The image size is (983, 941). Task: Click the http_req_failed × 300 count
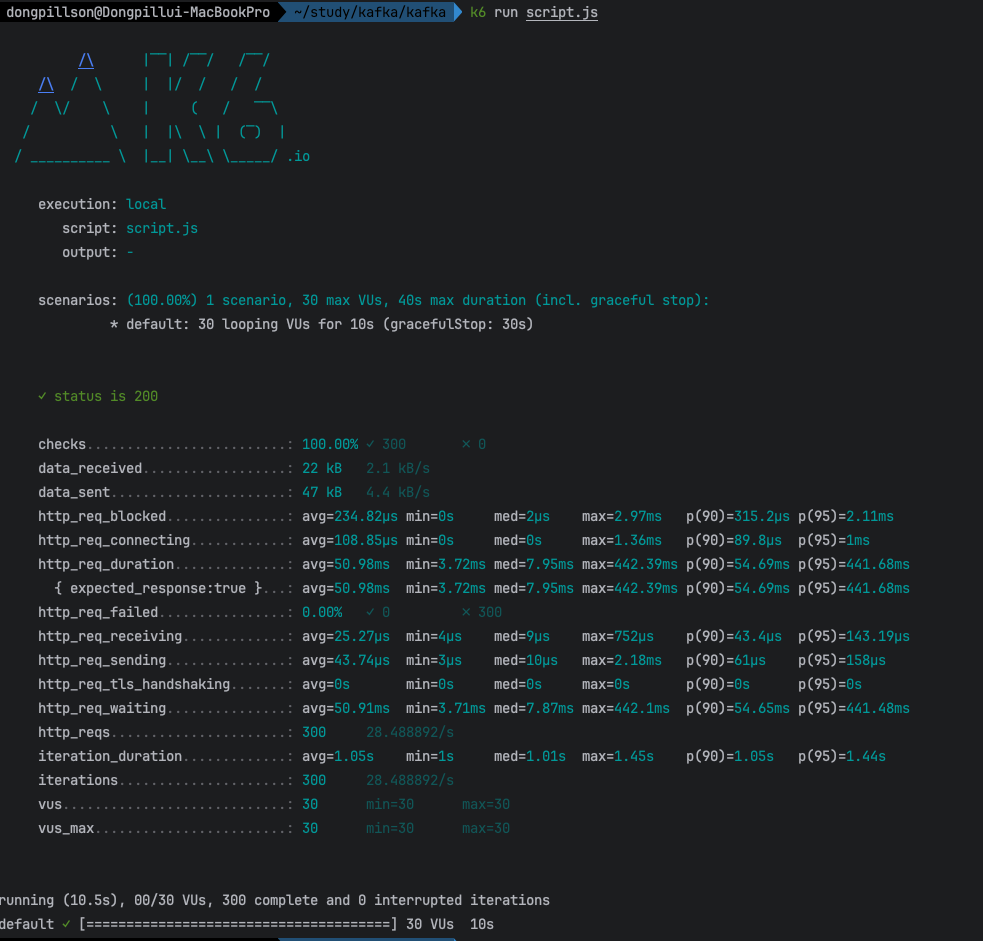(481, 612)
